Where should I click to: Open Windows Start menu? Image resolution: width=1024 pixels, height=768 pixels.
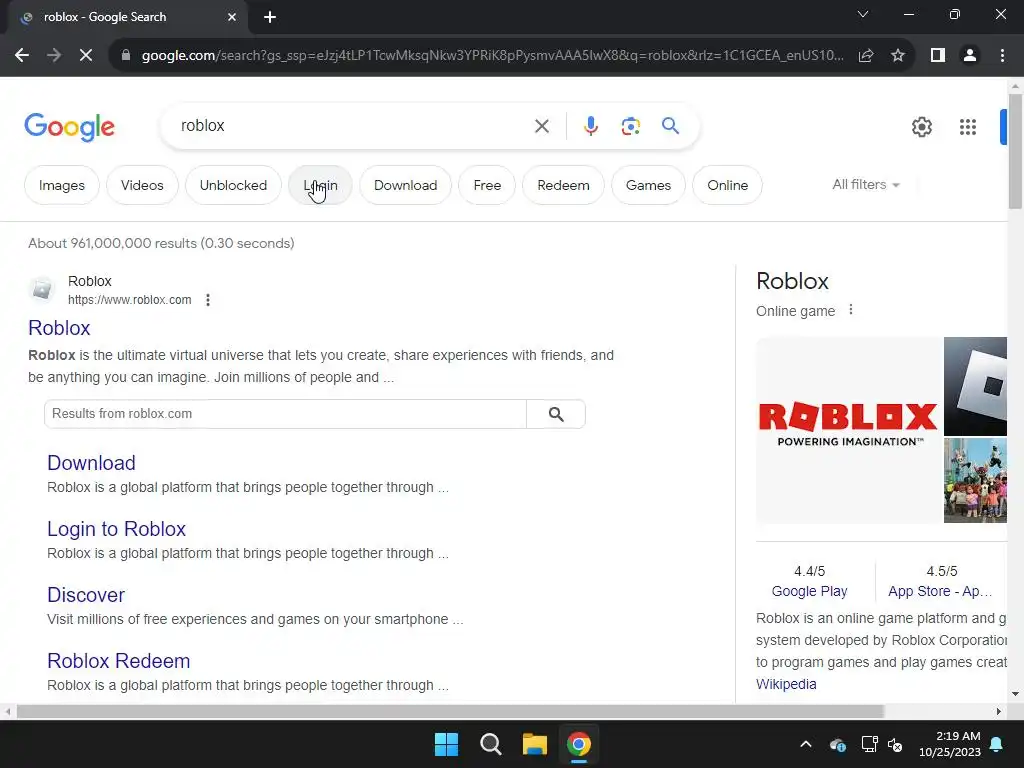(447, 744)
